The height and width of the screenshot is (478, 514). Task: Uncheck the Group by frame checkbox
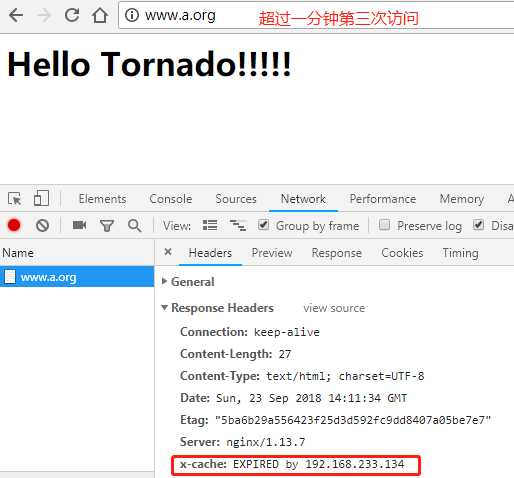[263, 225]
